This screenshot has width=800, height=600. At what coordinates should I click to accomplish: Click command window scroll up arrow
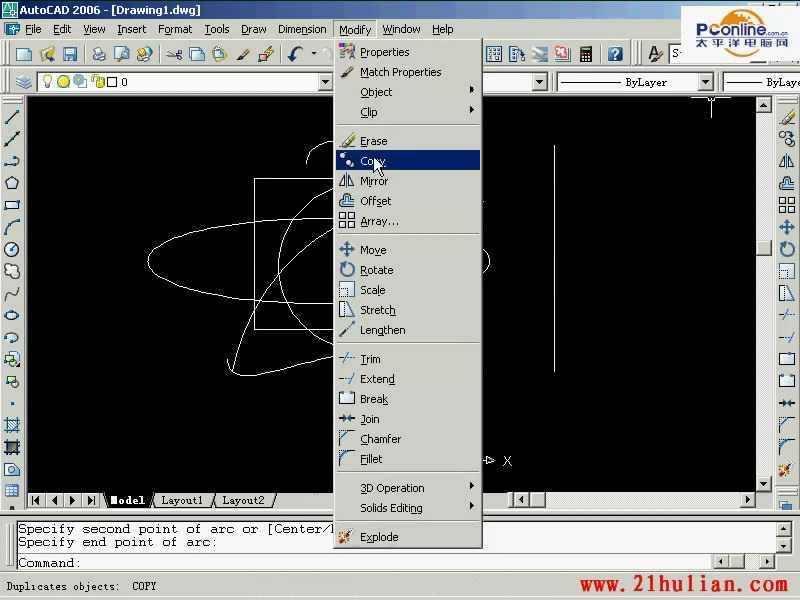click(784, 529)
